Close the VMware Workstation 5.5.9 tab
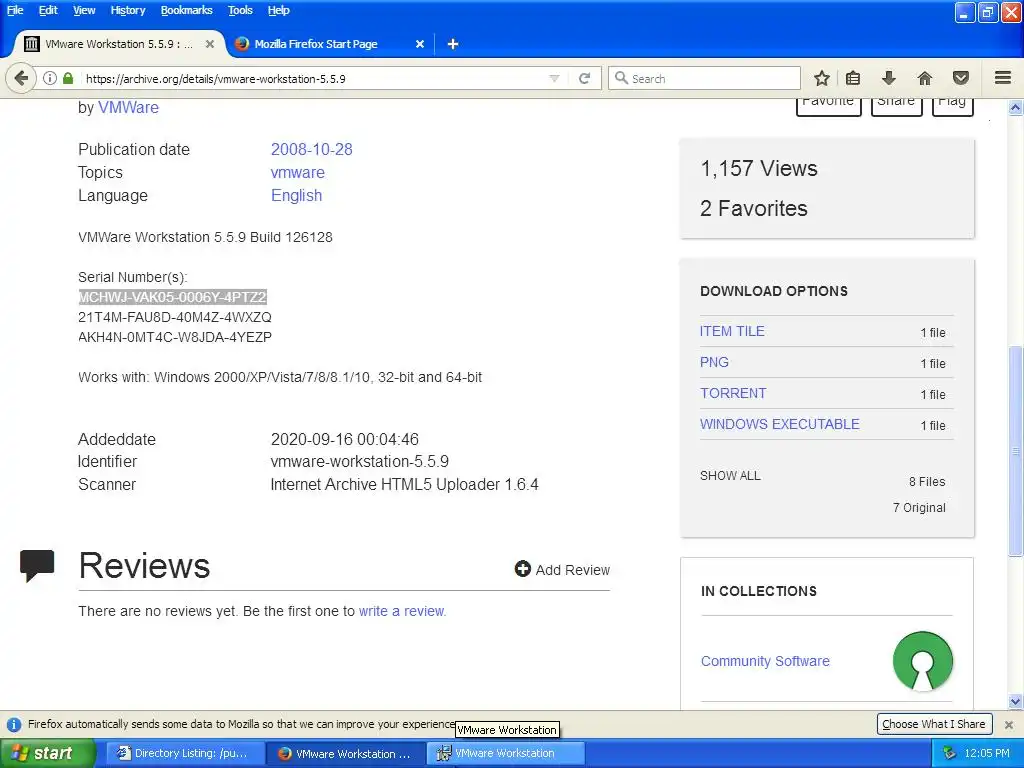 pos(210,44)
